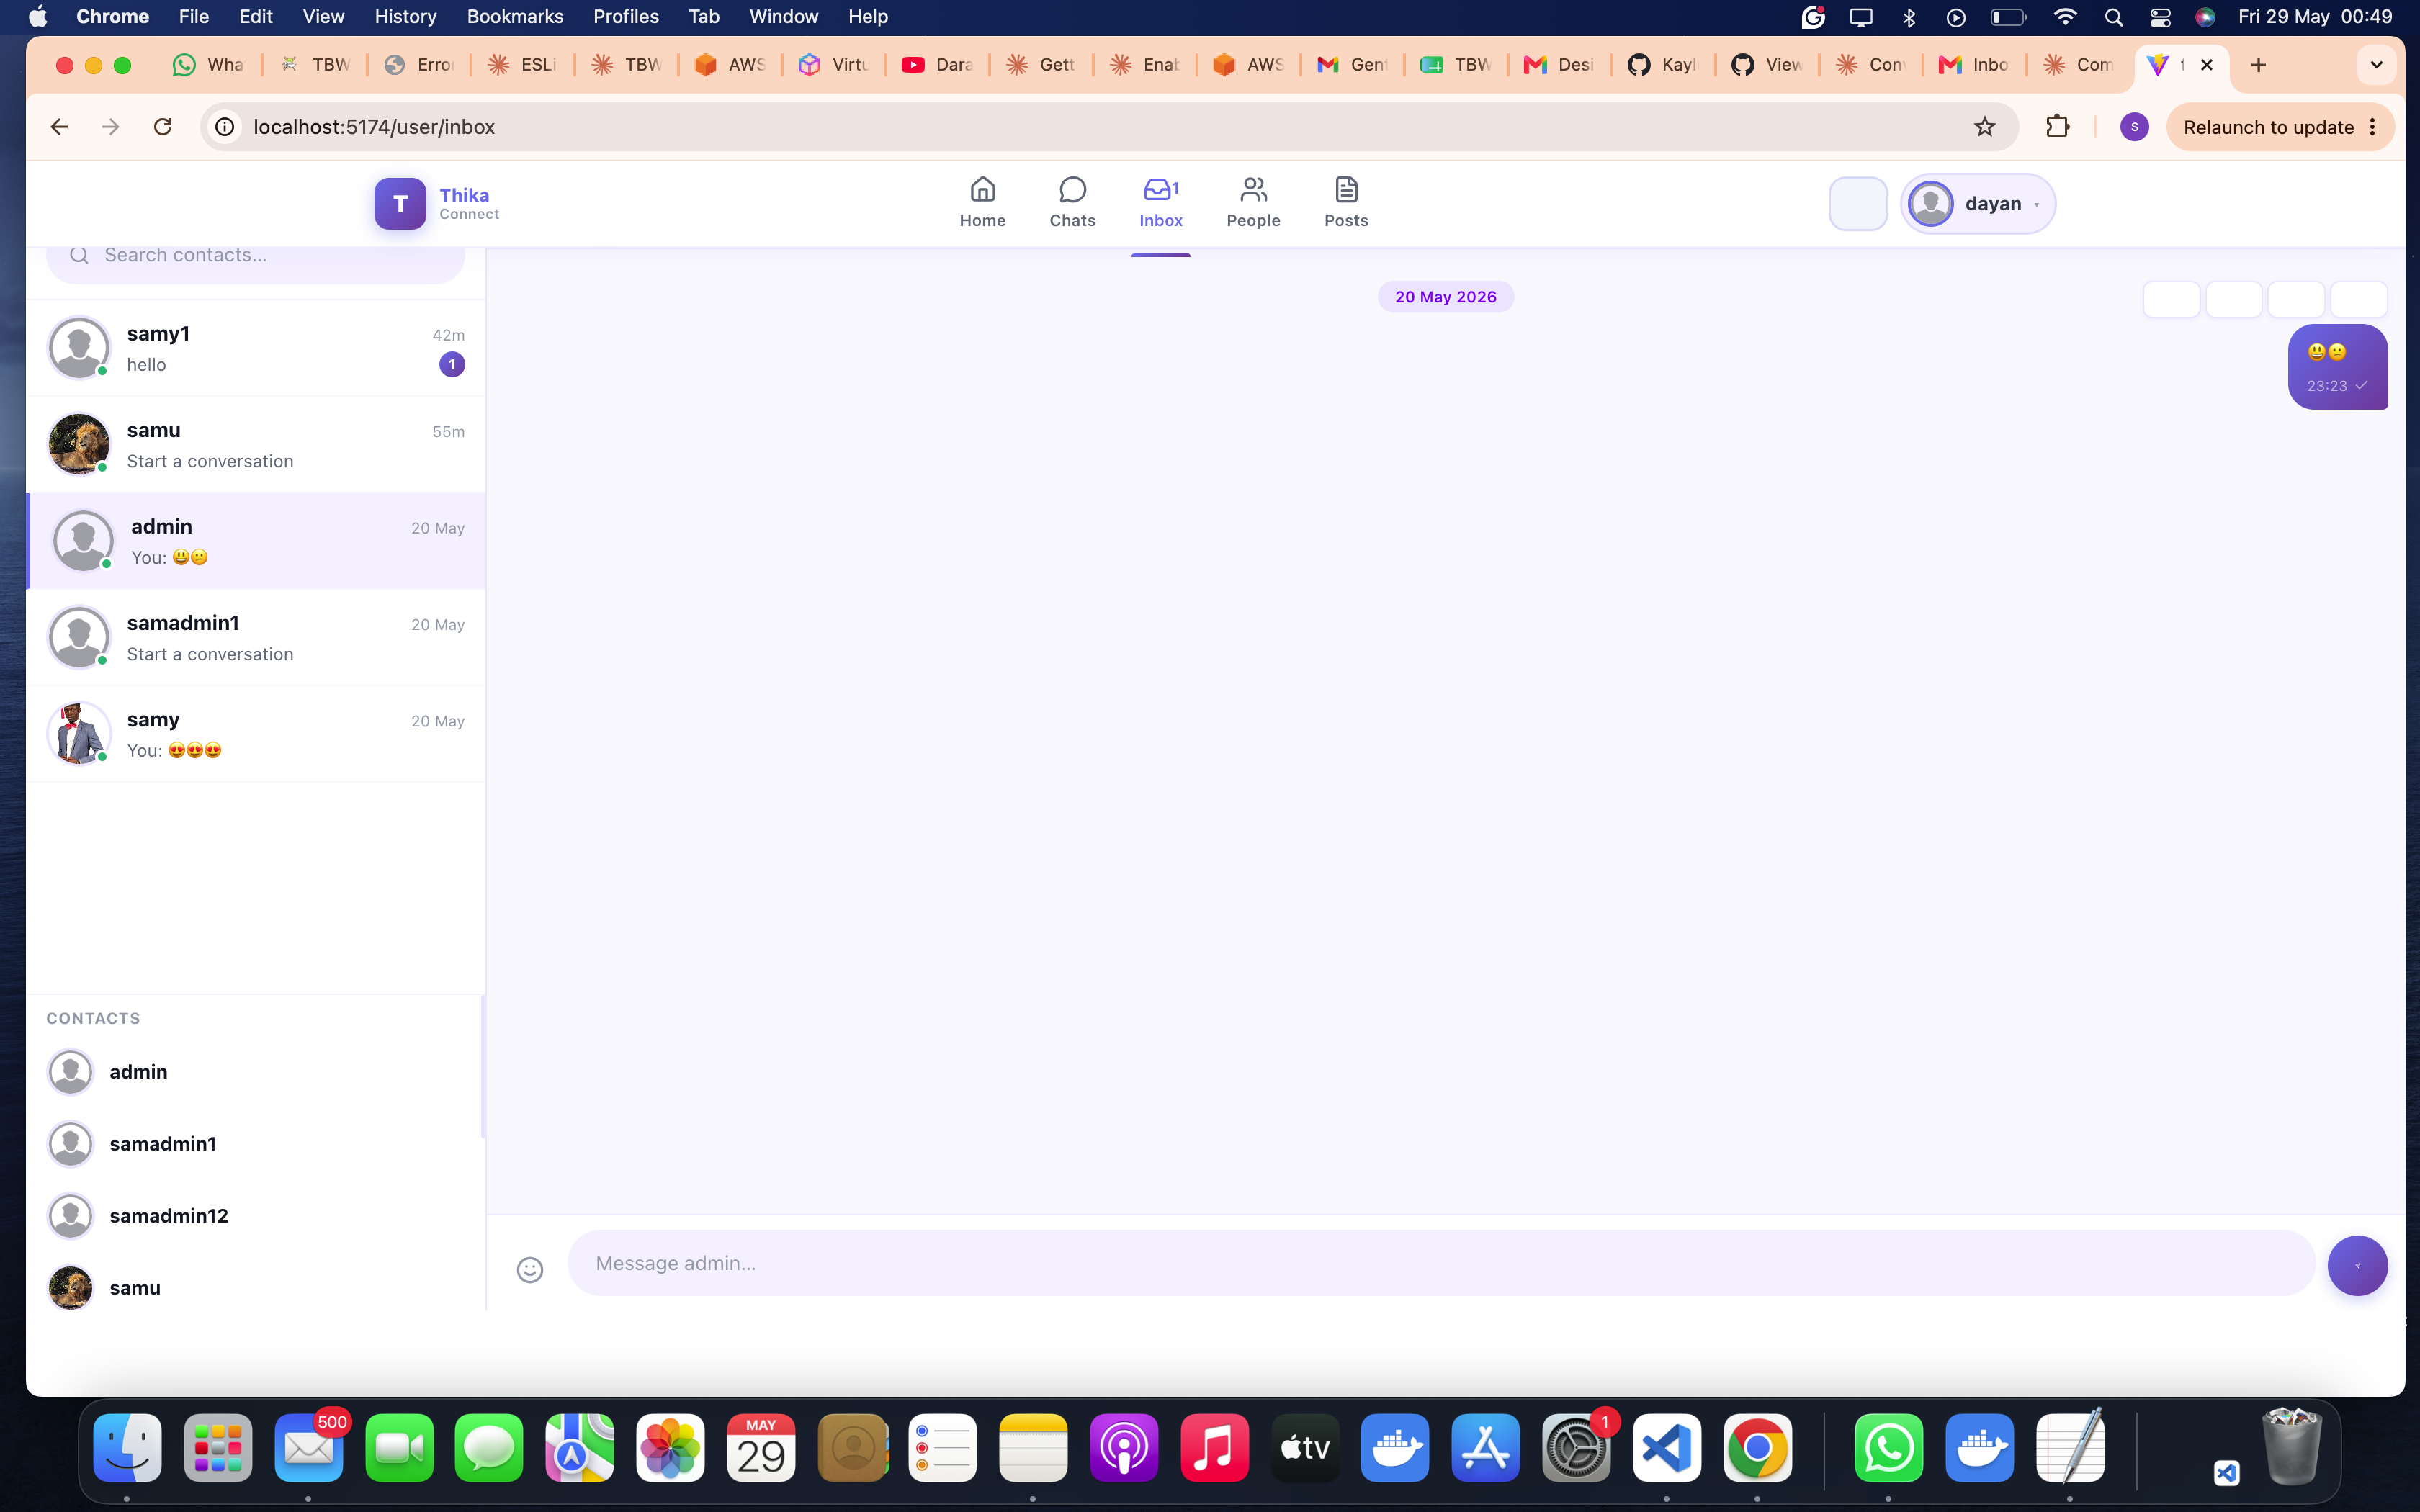Viewport: 2420px width, 1512px height.
Task: Switch to the YouTube browser tab
Action: pyautogui.click(x=937, y=65)
